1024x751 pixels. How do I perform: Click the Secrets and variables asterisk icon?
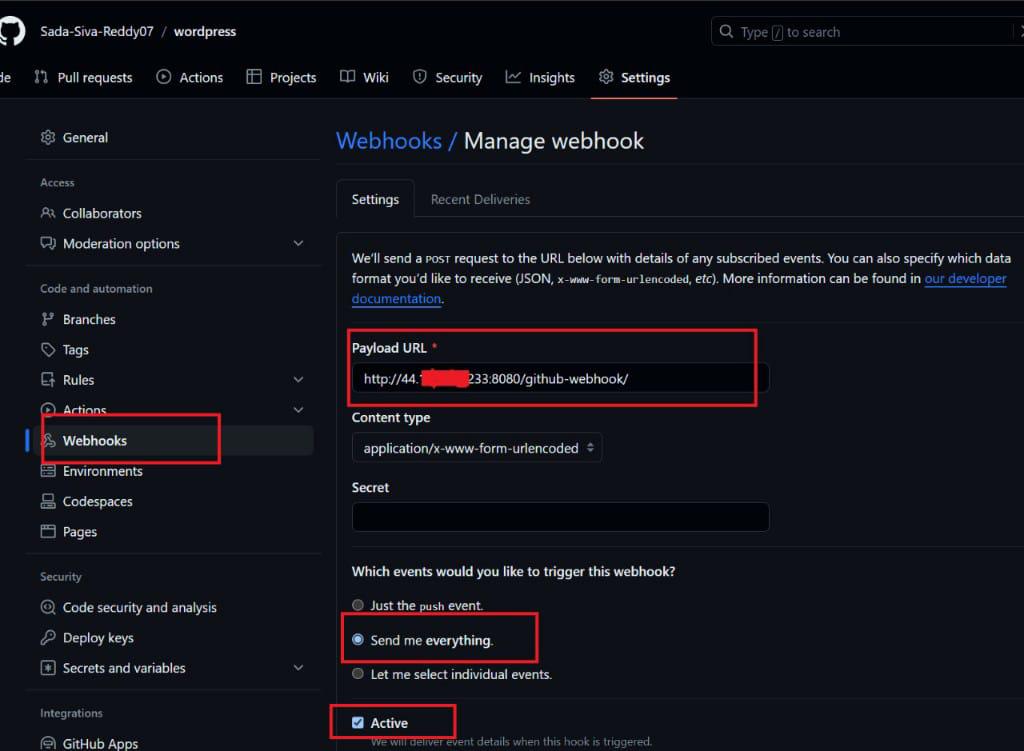coord(48,667)
